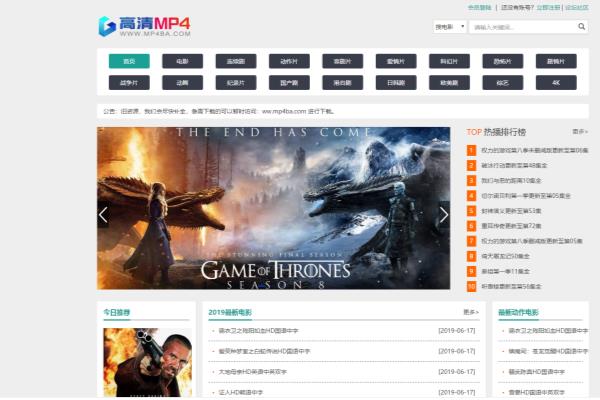This screenshot has width=600, height=400.
Task: Open the 战争片 nav category
Action: (129, 83)
